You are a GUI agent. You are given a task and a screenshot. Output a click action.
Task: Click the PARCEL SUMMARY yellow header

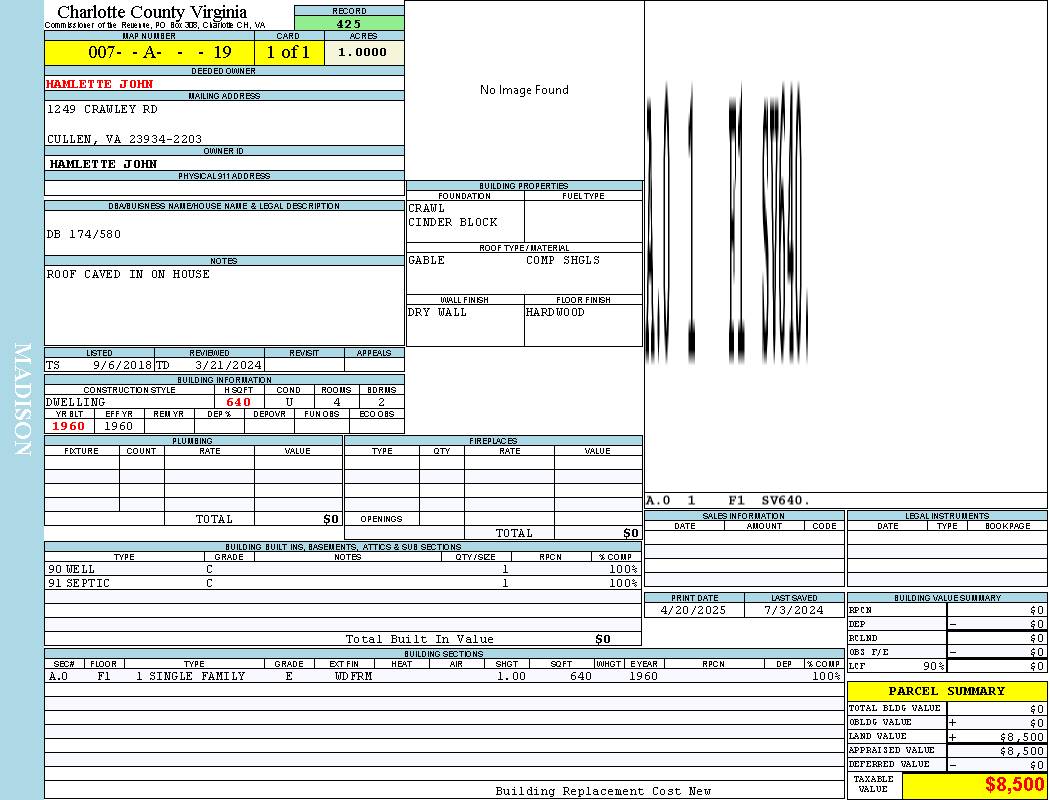(946, 691)
